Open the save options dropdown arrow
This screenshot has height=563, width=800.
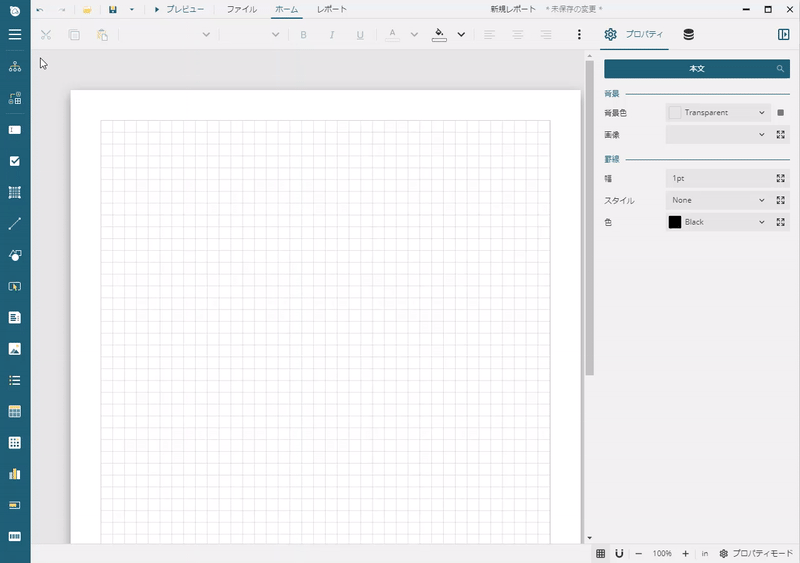[132, 9]
